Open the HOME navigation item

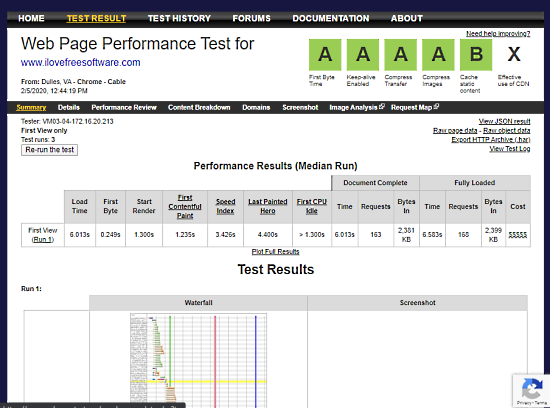coord(31,18)
